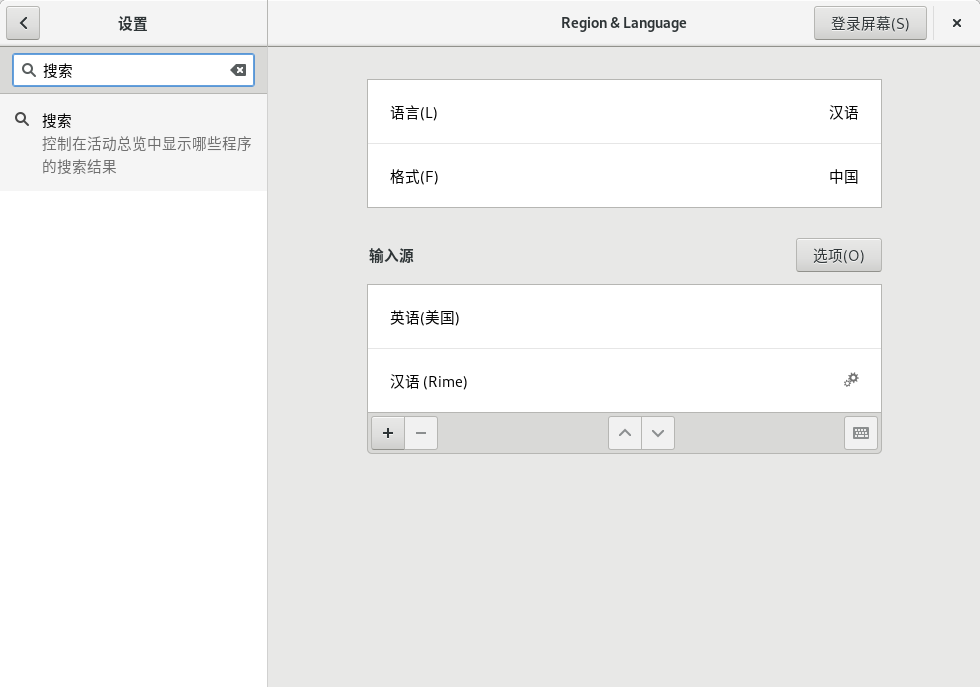This screenshot has height=687, width=980.
Task: Open input source 选项(O) options
Action: click(838, 255)
